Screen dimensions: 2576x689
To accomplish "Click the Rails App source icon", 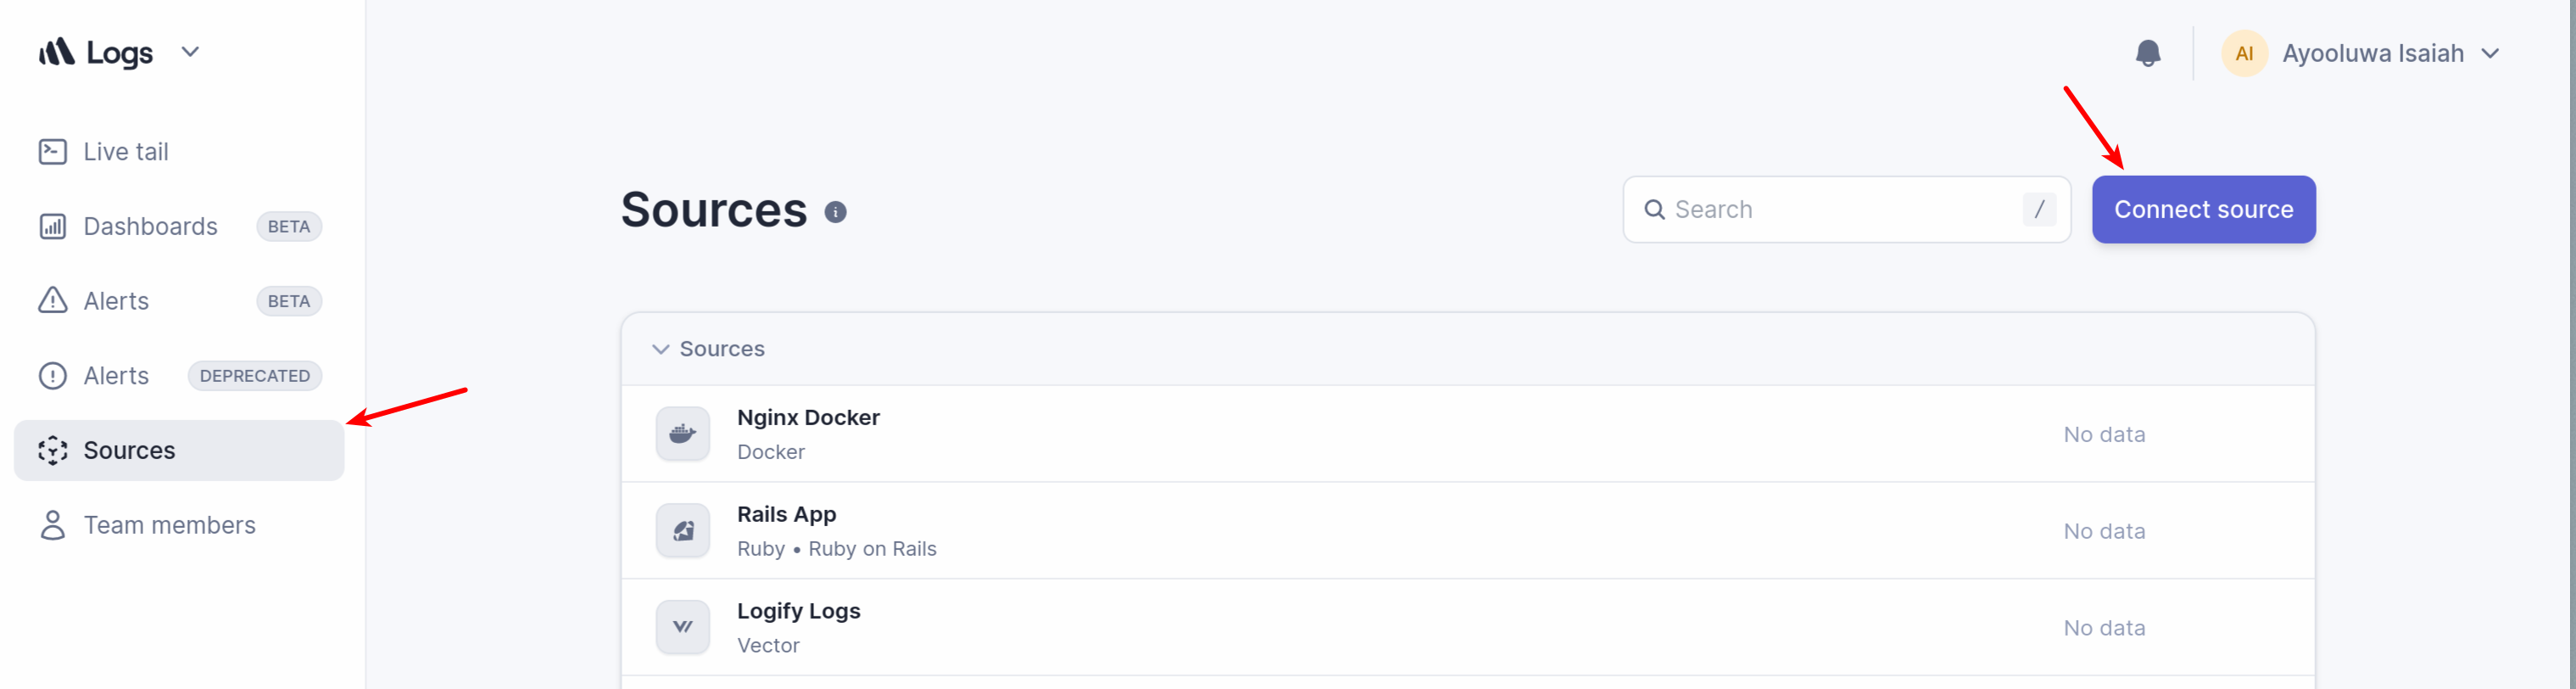I will tap(683, 531).
